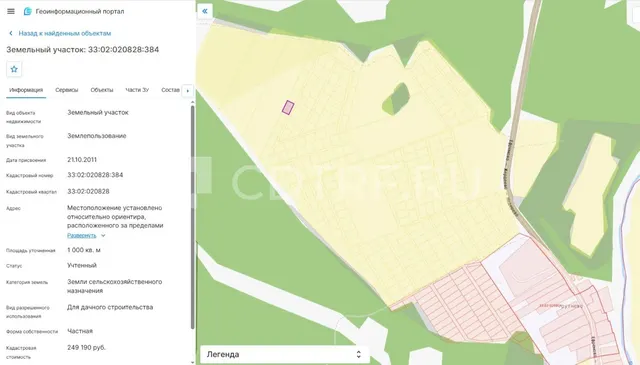Click the scrollbar down arrow
The height and width of the screenshot is (365, 640).
pos(193,362)
